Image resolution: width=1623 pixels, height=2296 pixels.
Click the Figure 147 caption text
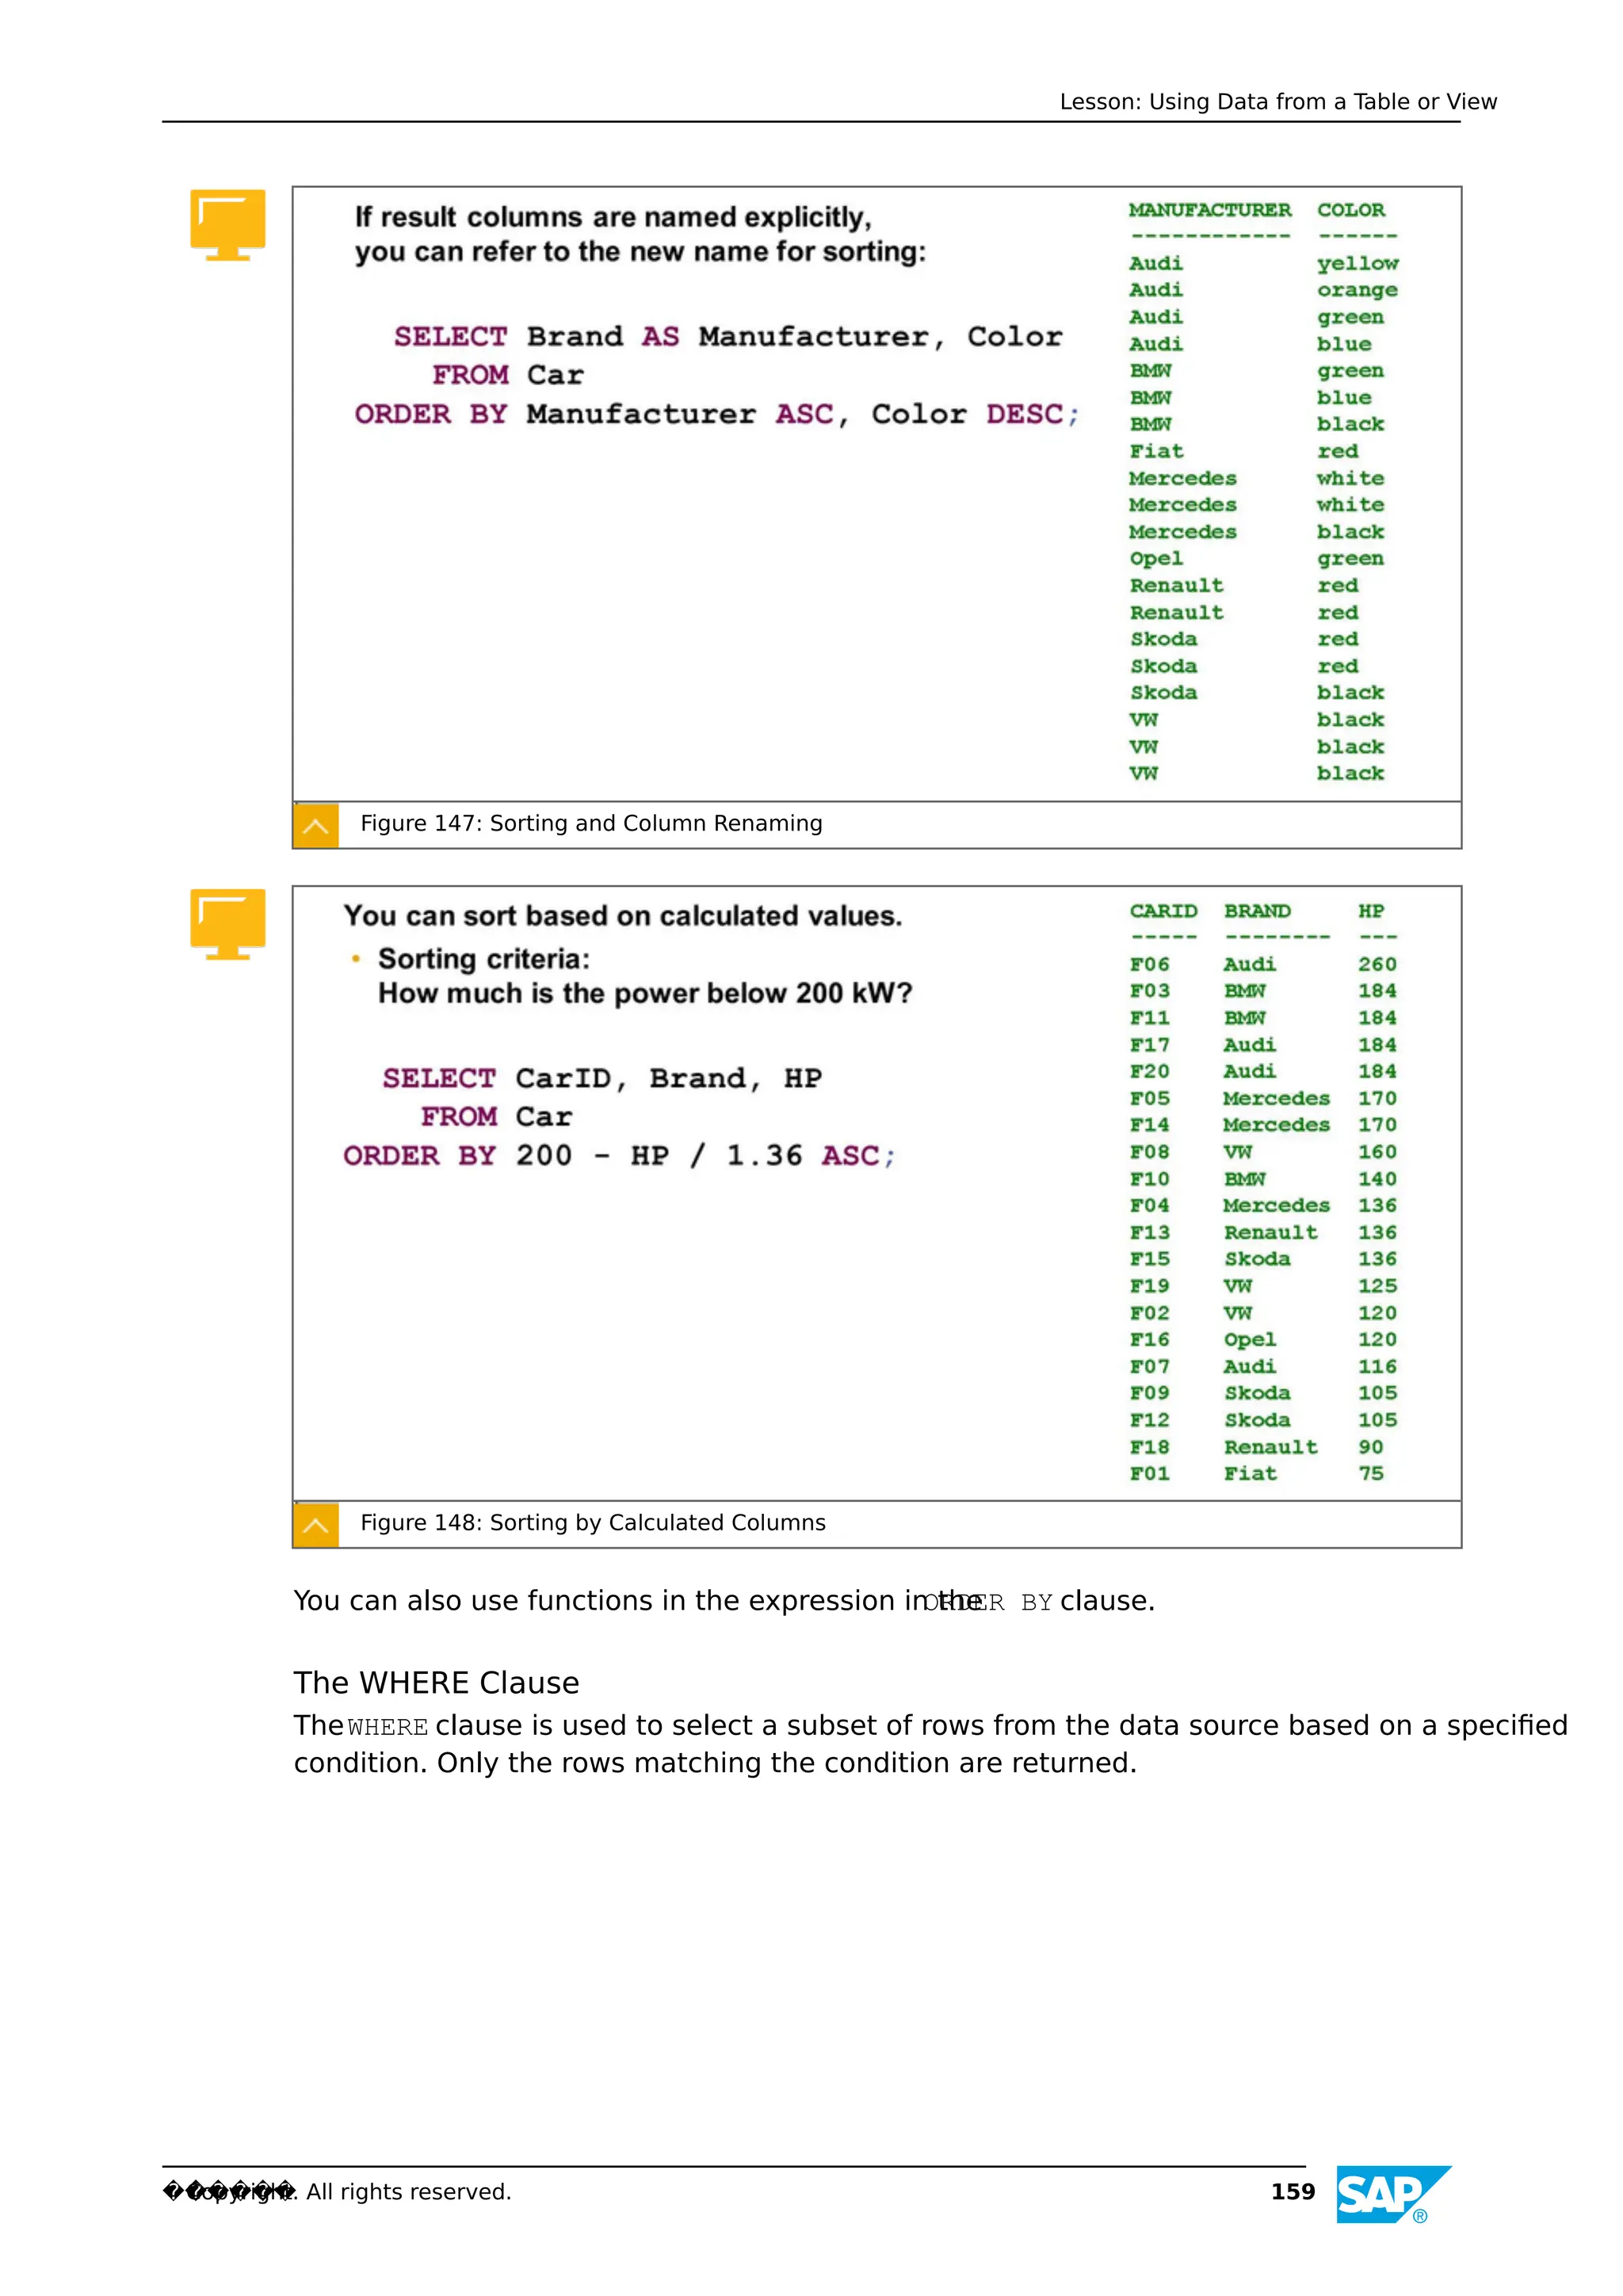pyautogui.click(x=591, y=824)
